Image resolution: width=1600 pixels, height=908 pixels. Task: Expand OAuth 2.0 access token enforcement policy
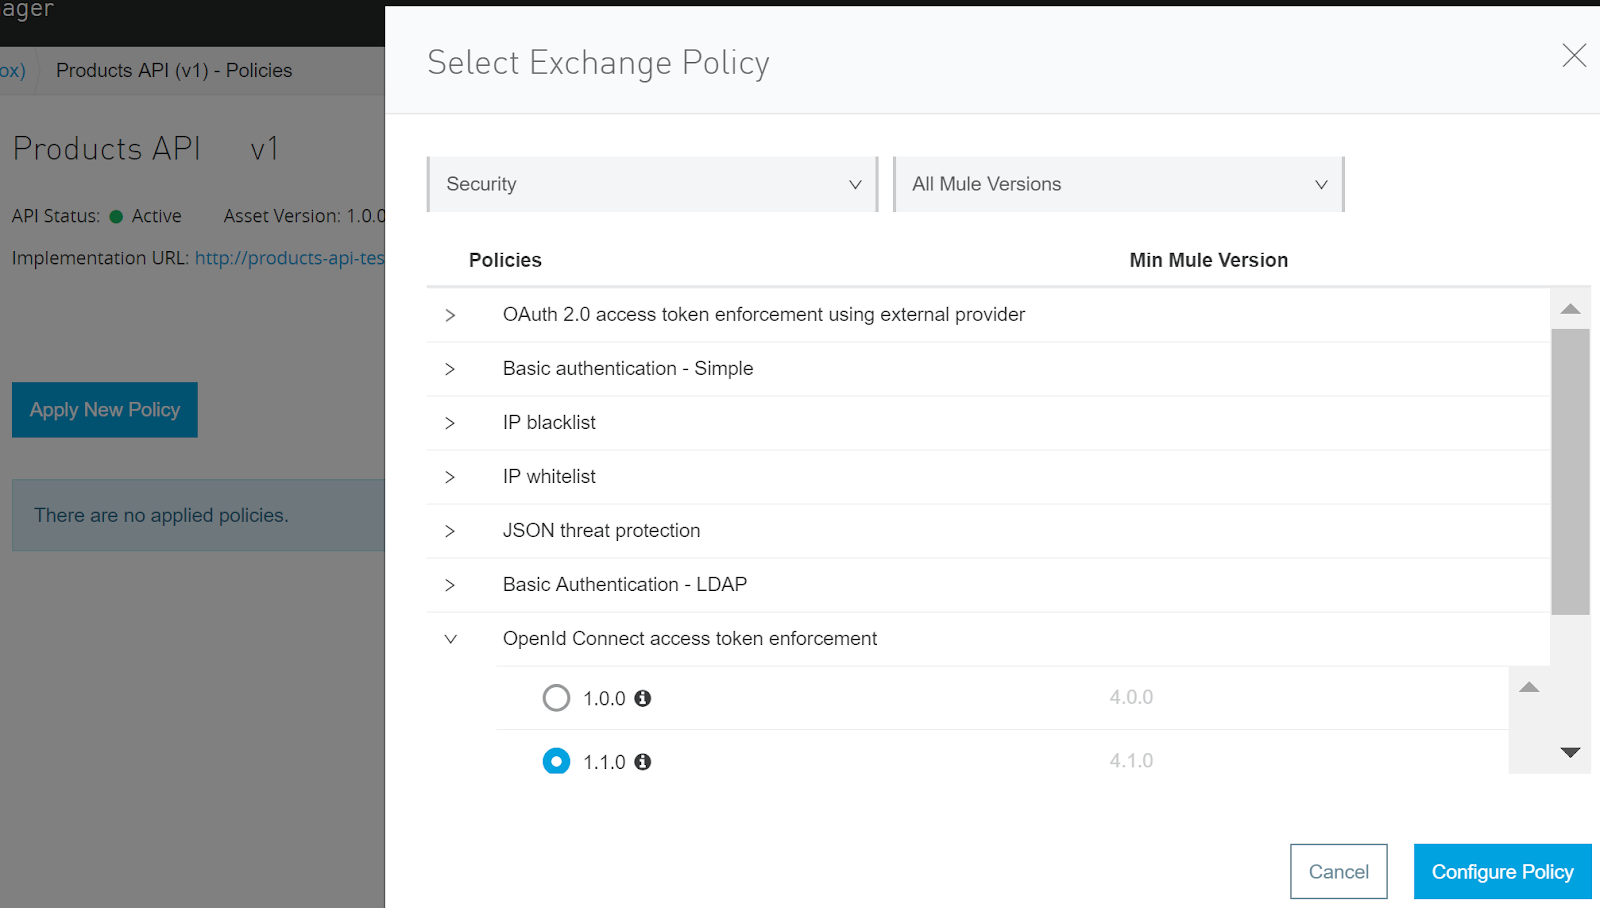point(450,315)
